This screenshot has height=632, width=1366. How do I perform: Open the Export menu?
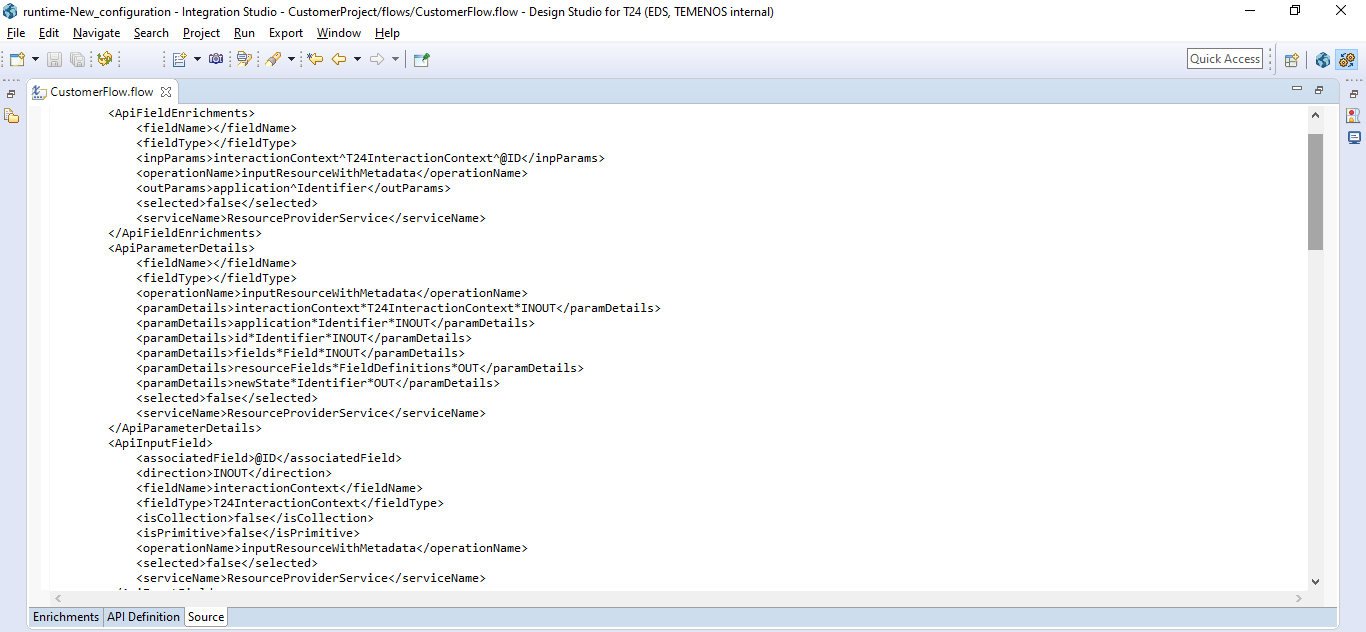[285, 33]
